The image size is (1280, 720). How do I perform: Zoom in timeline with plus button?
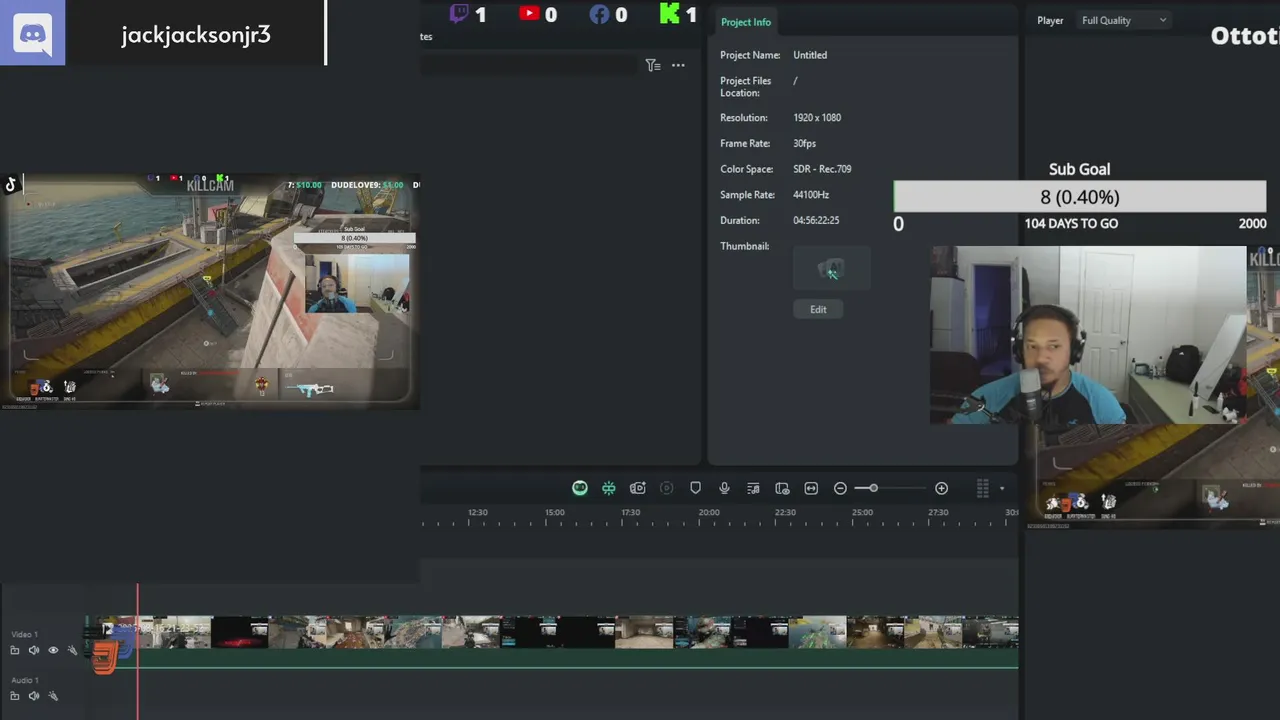pyautogui.click(x=941, y=488)
